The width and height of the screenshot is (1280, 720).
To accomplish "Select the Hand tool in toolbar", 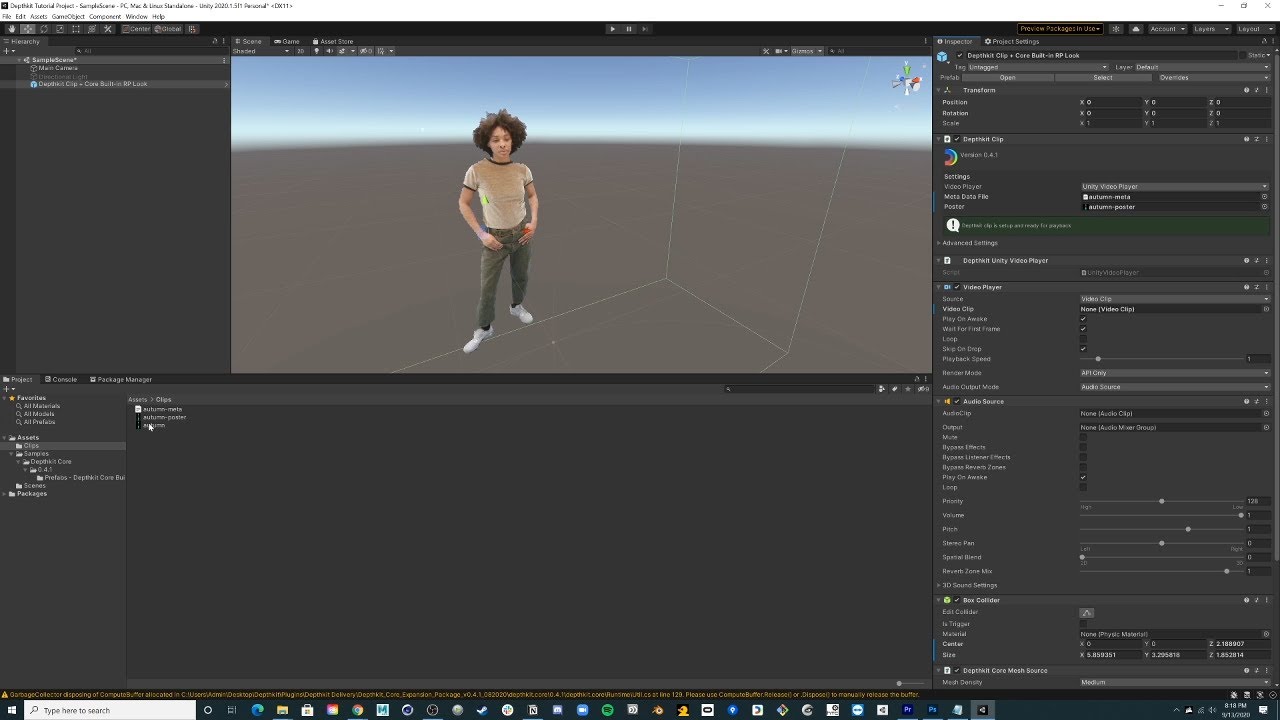I will [12, 29].
